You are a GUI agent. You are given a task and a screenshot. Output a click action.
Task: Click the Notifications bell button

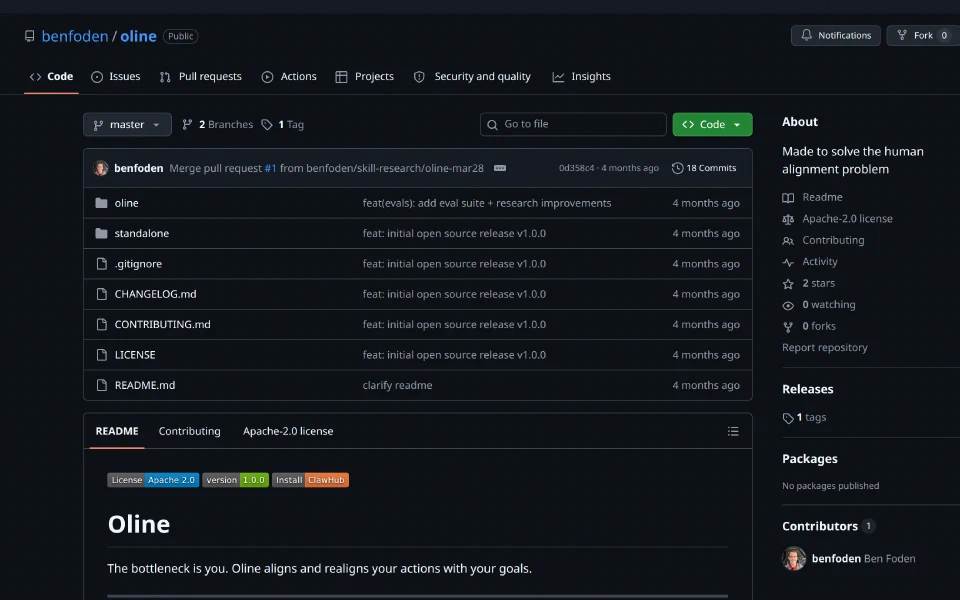[x=836, y=36]
